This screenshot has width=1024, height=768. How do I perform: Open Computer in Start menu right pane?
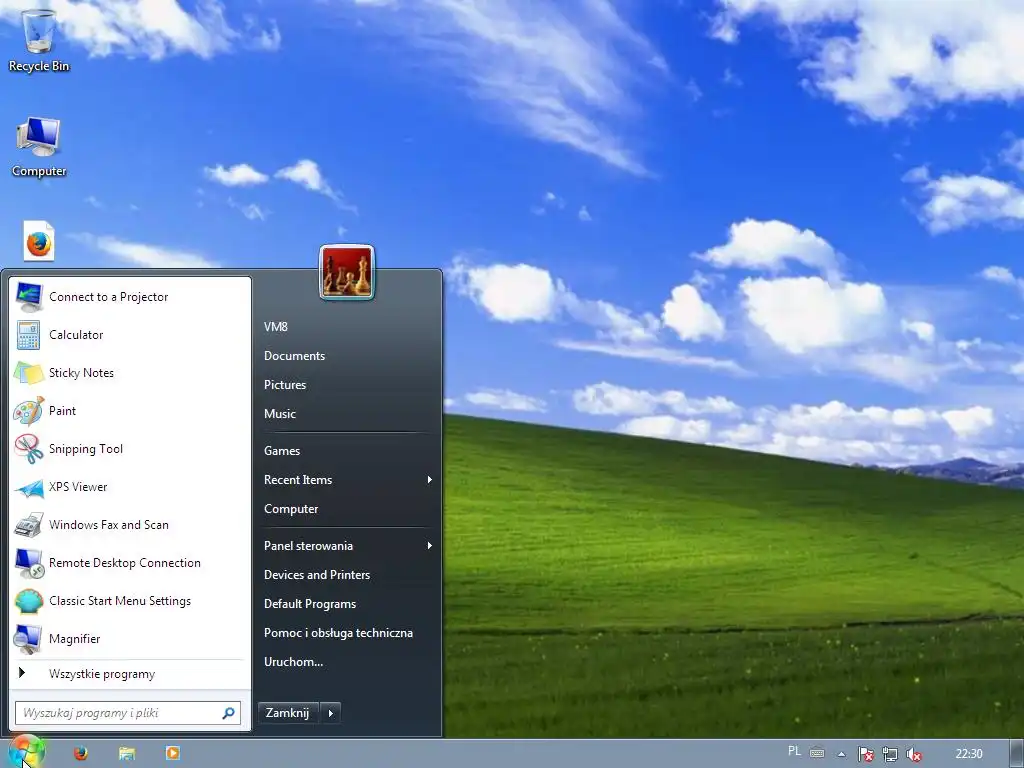tap(291, 509)
